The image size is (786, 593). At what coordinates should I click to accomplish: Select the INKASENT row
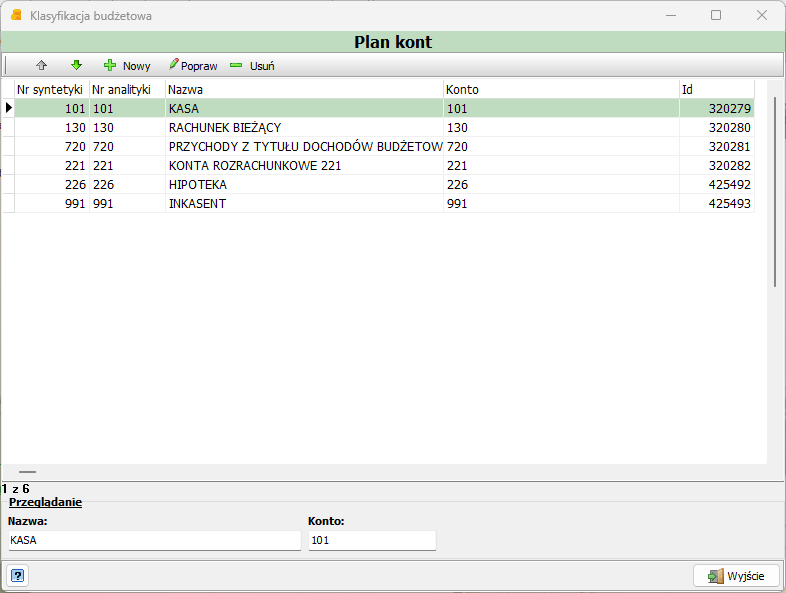click(384, 204)
